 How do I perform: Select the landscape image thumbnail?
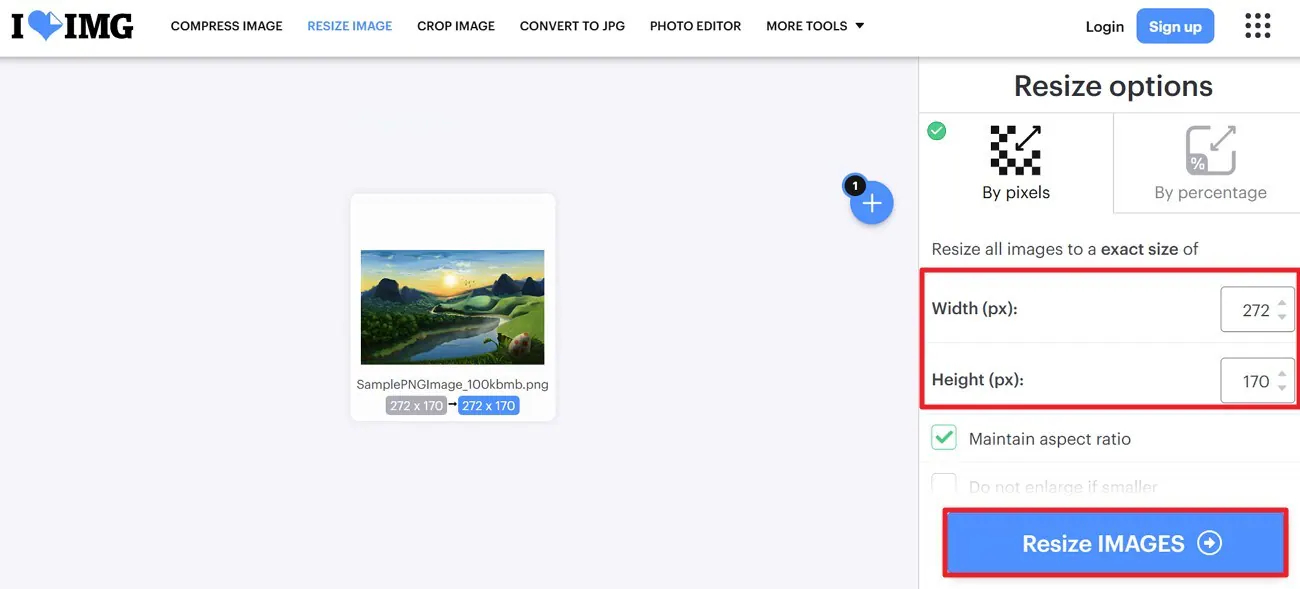[x=453, y=307]
